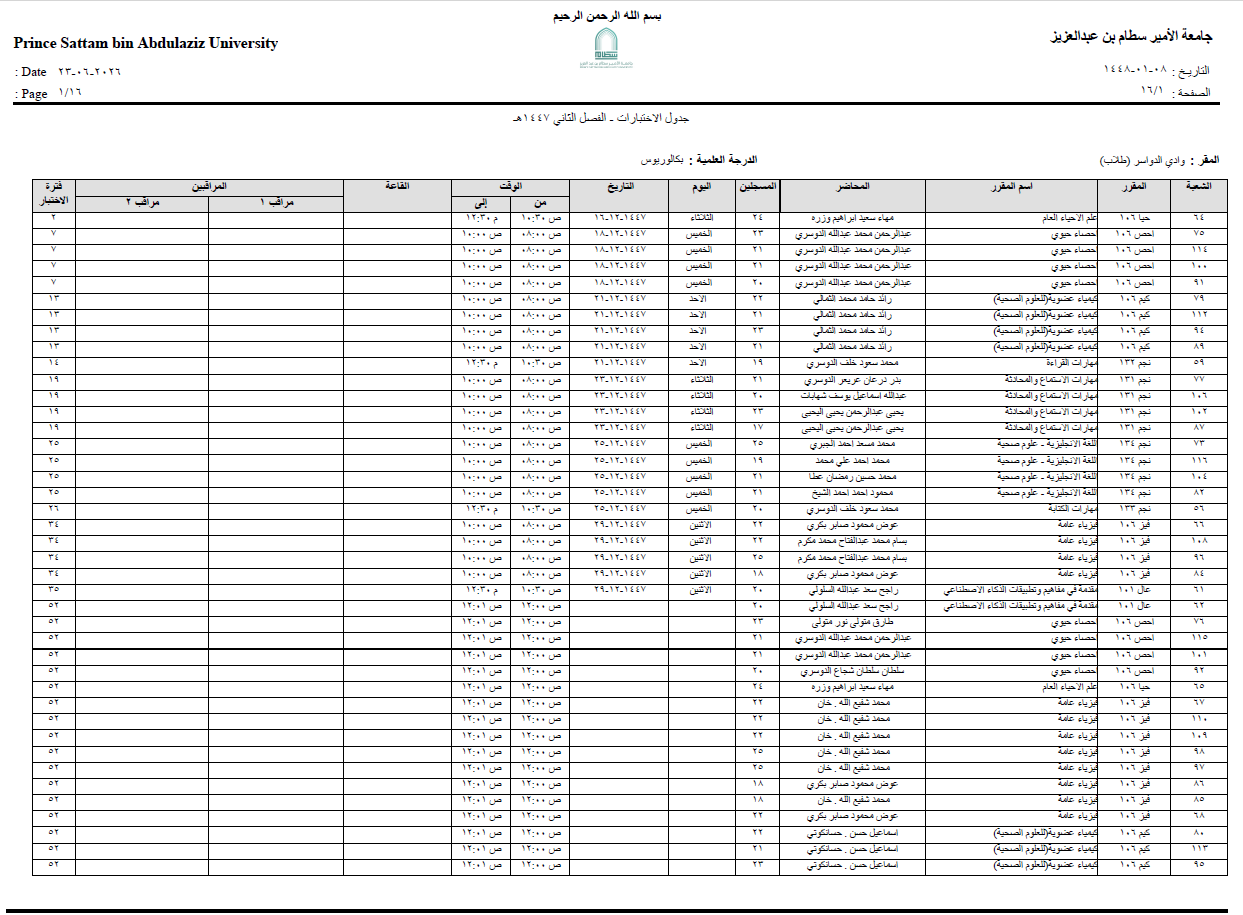This screenshot has height=915, width=1243.
Task: Click the 'من' time sub-header
Action: pyautogui.click(x=540, y=202)
